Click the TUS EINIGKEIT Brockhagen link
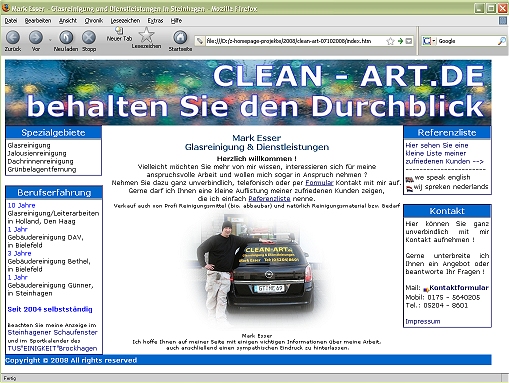 click(52, 348)
